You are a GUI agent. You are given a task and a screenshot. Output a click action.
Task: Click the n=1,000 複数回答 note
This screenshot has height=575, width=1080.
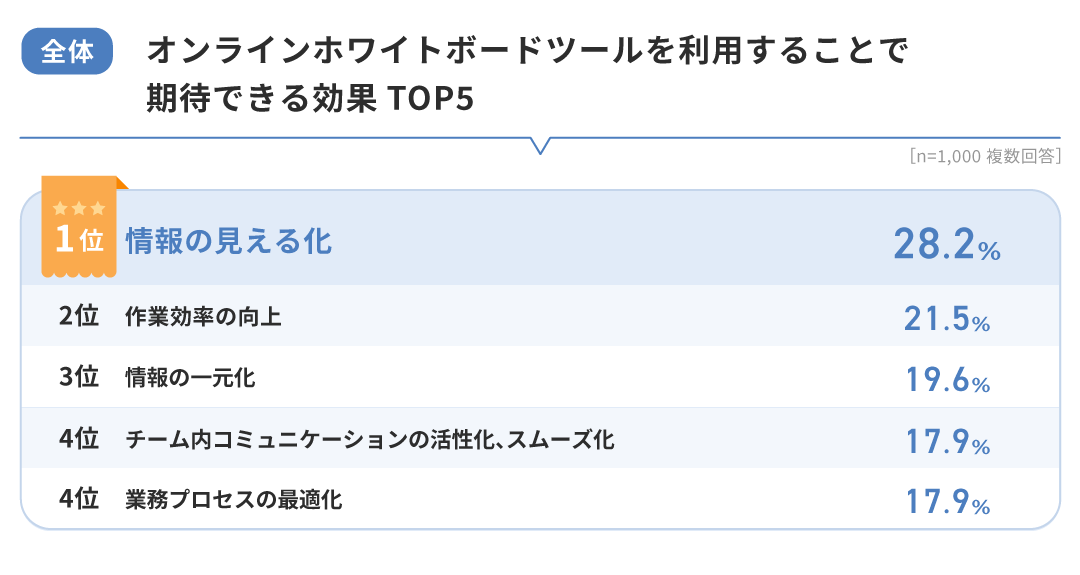pyautogui.click(x=985, y=157)
